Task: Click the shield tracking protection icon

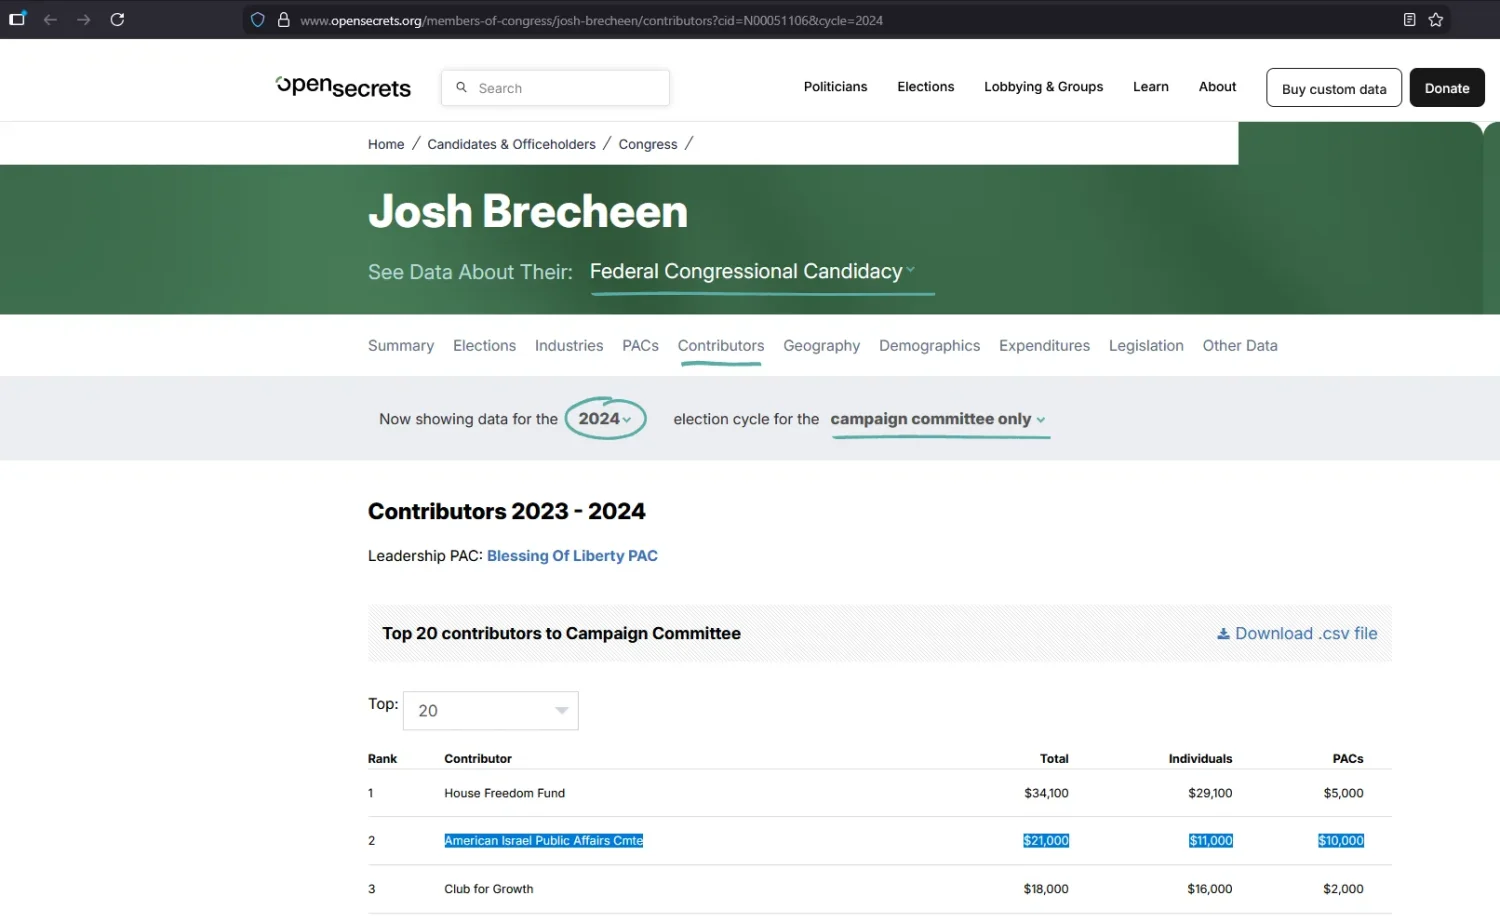Action: pyautogui.click(x=258, y=20)
